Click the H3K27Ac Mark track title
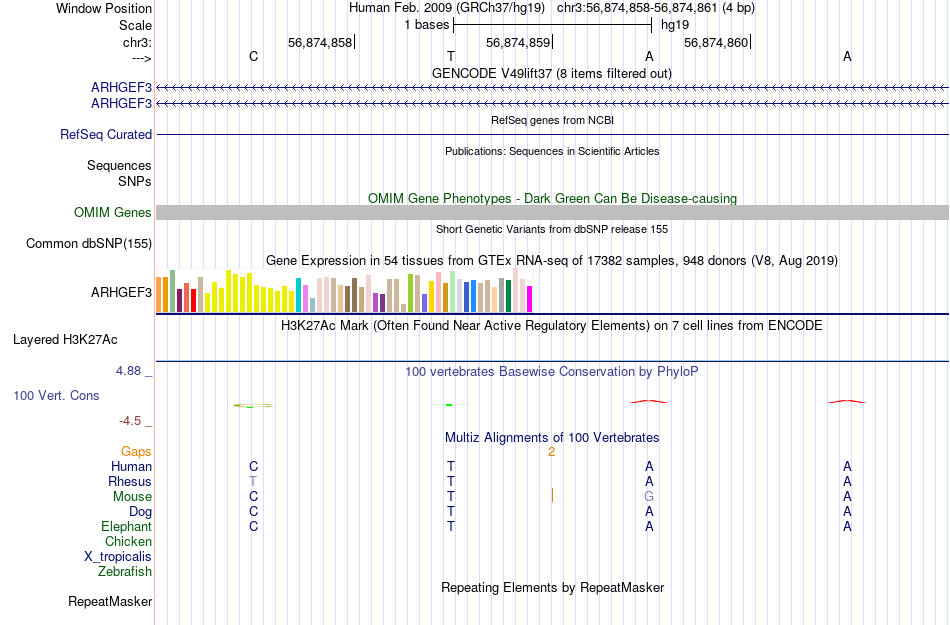 [552, 325]
